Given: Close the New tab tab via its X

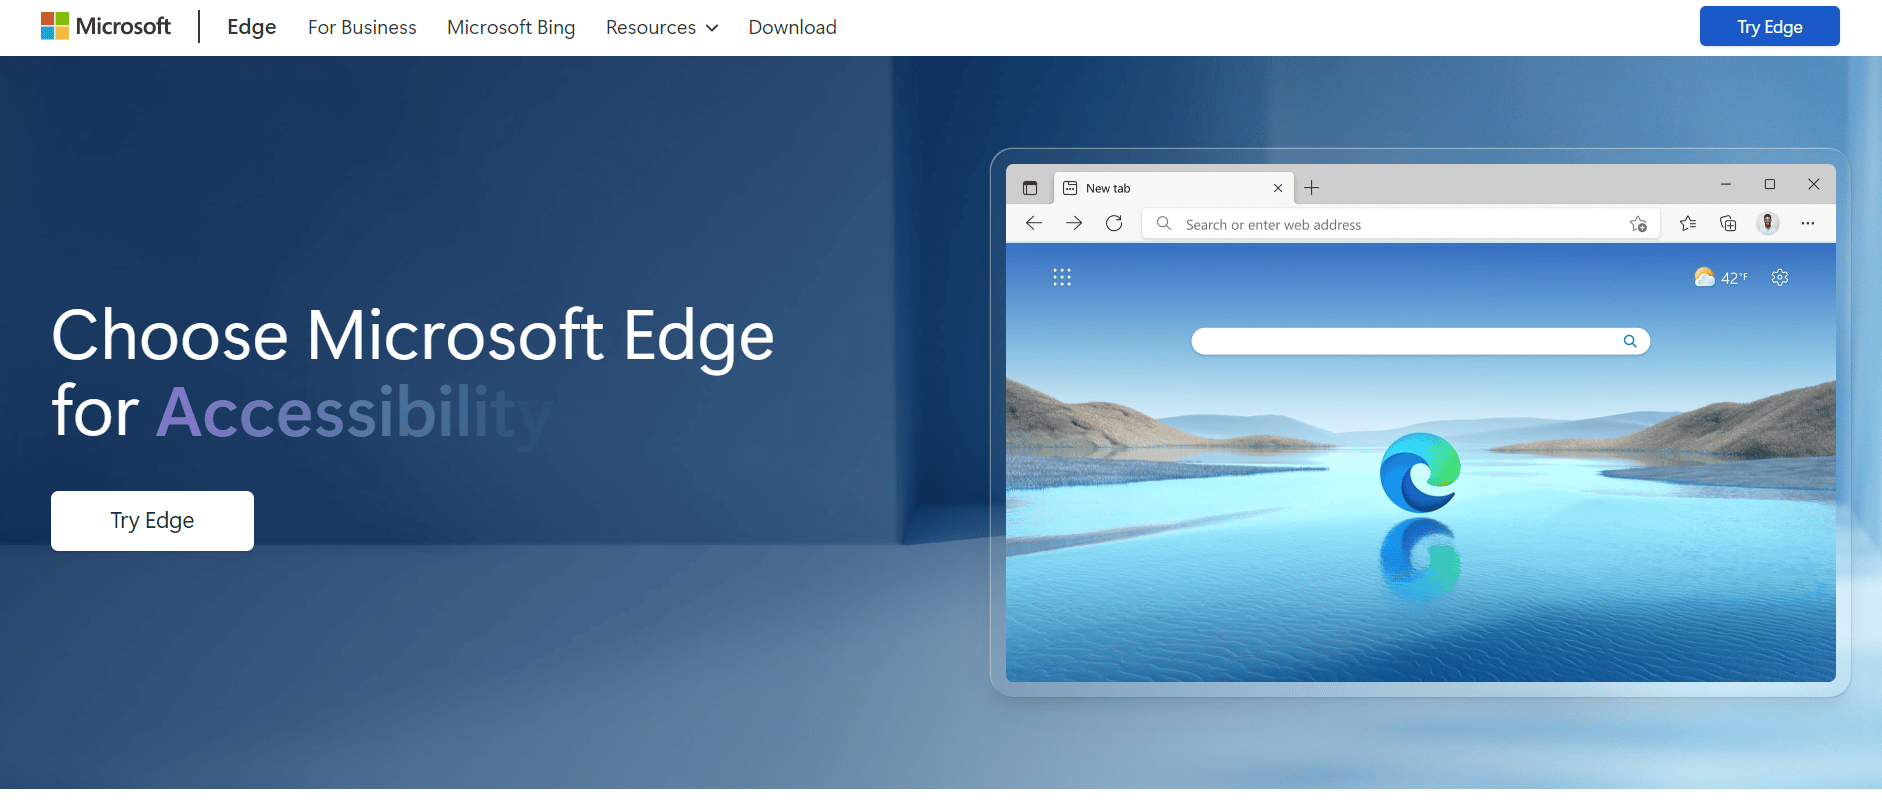Looking at the screenshot, I should (1278, 188).
